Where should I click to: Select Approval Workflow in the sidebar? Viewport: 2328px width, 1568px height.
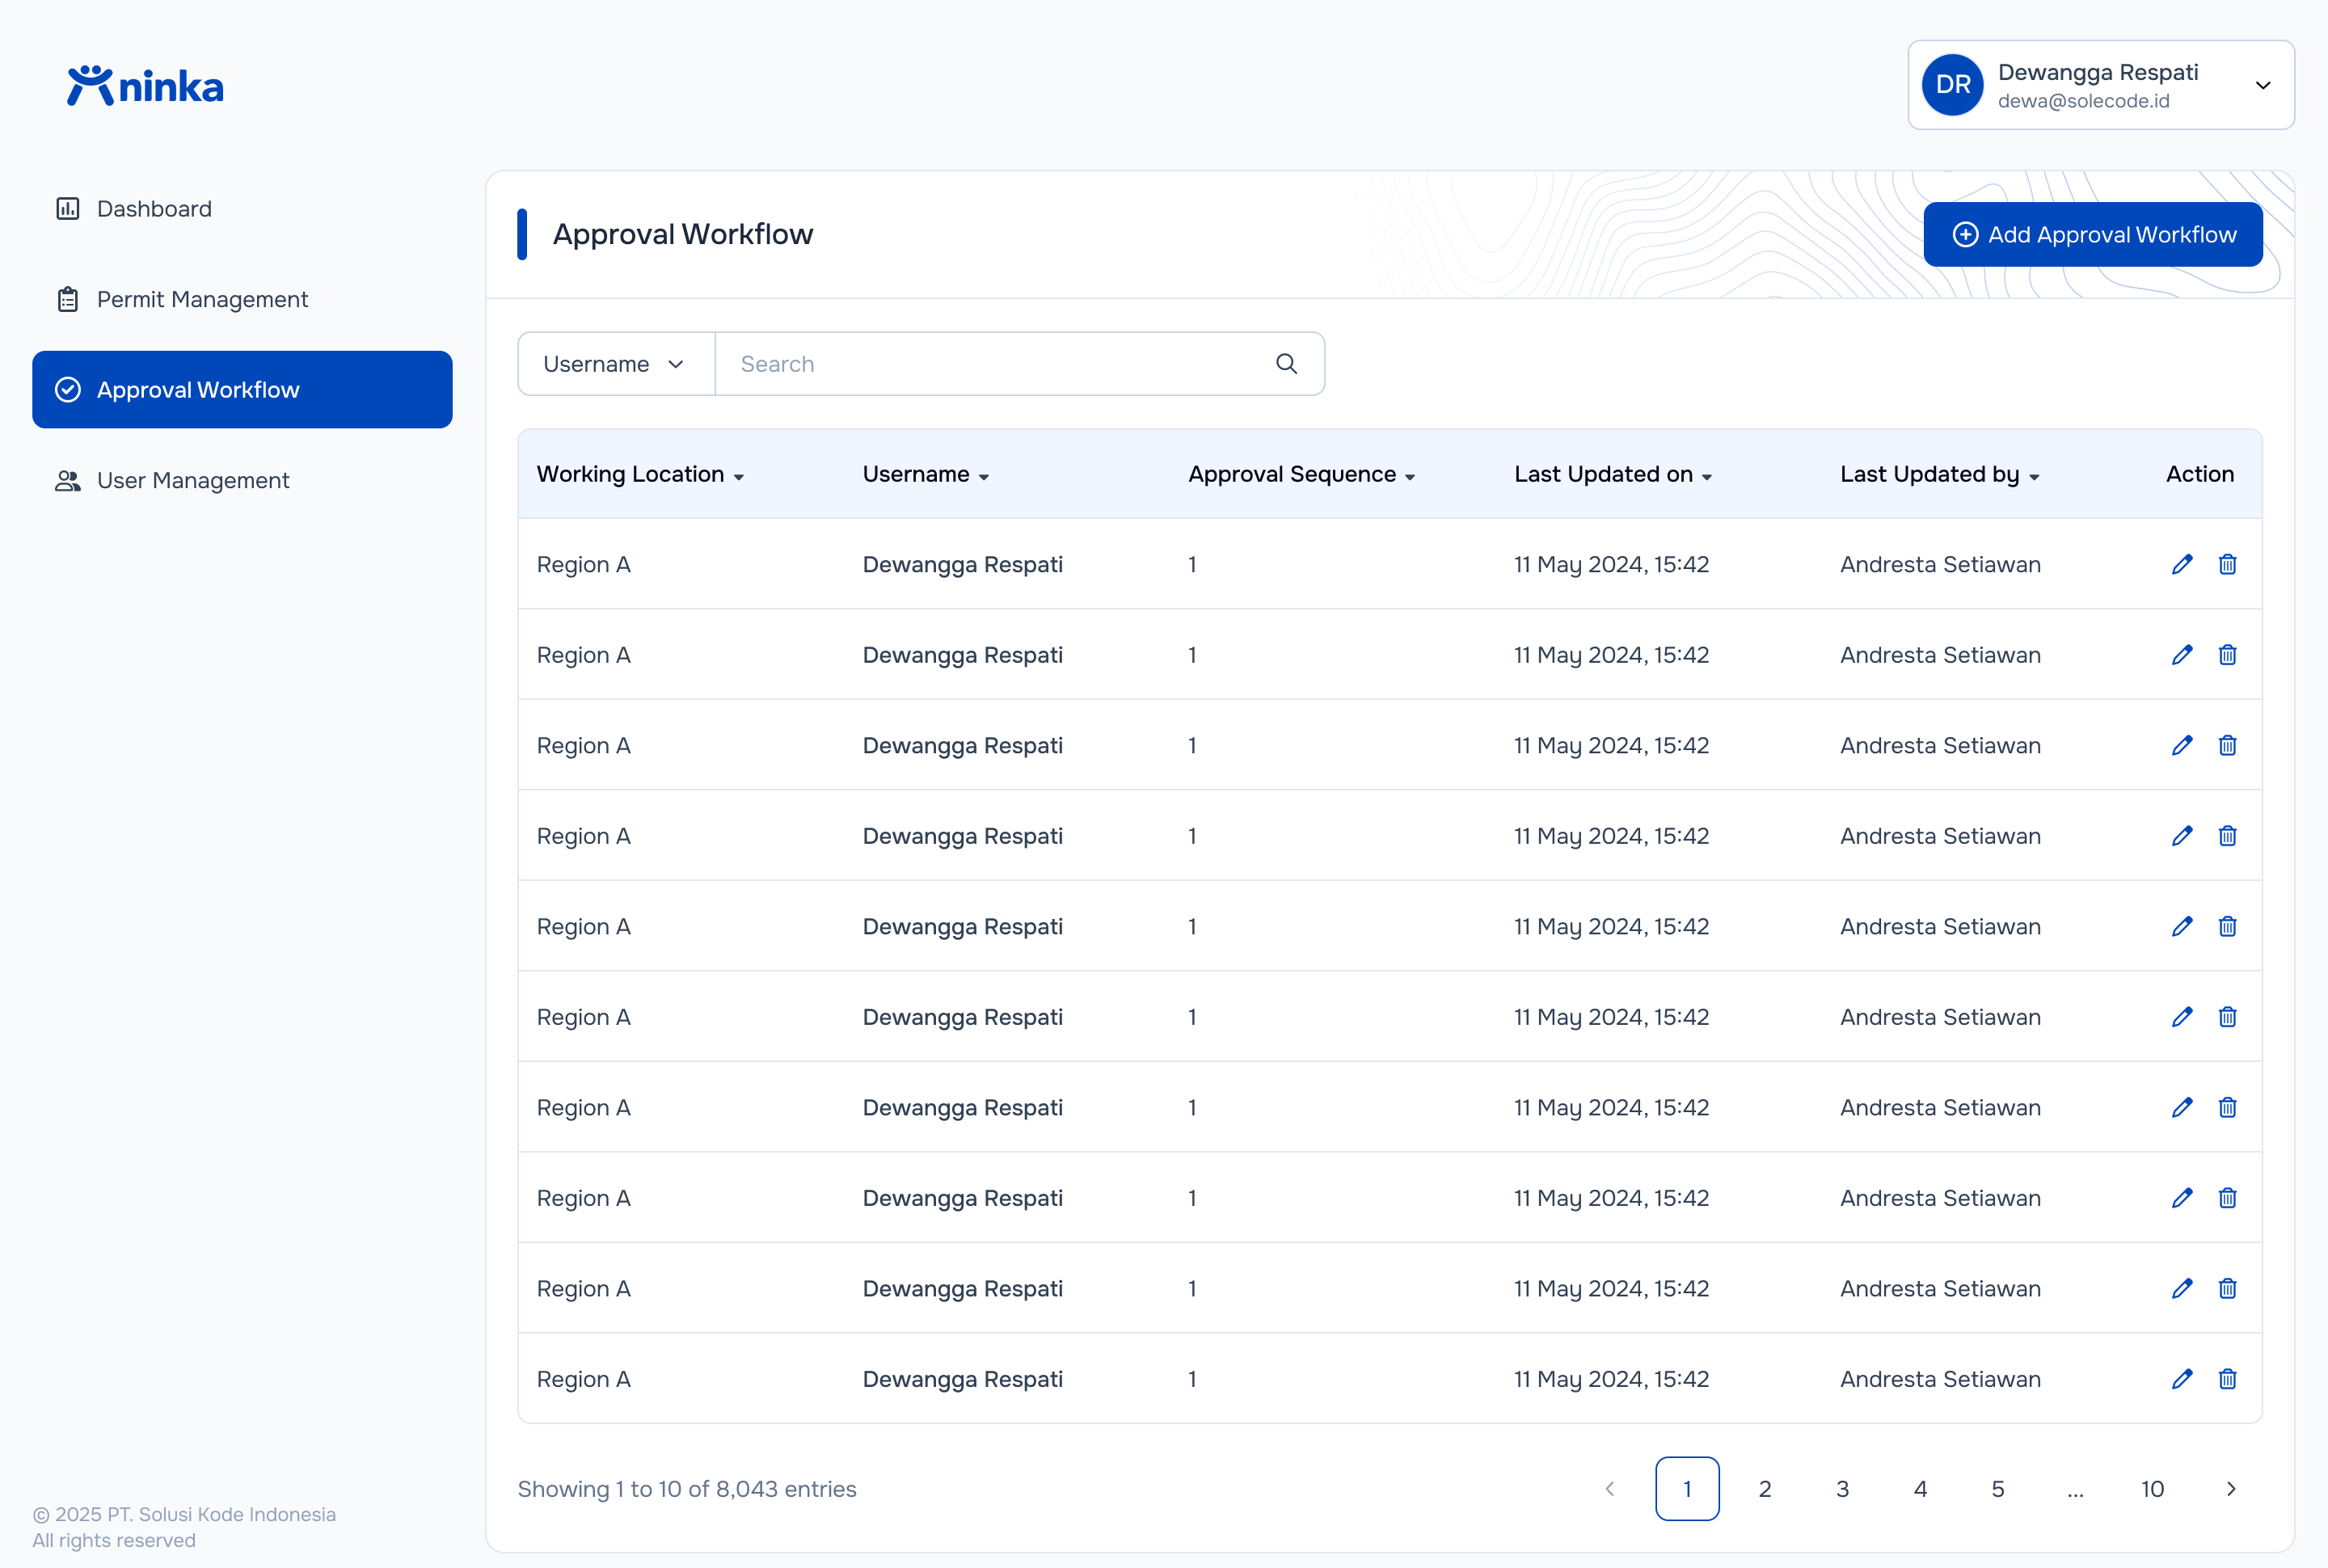(242, 389)
